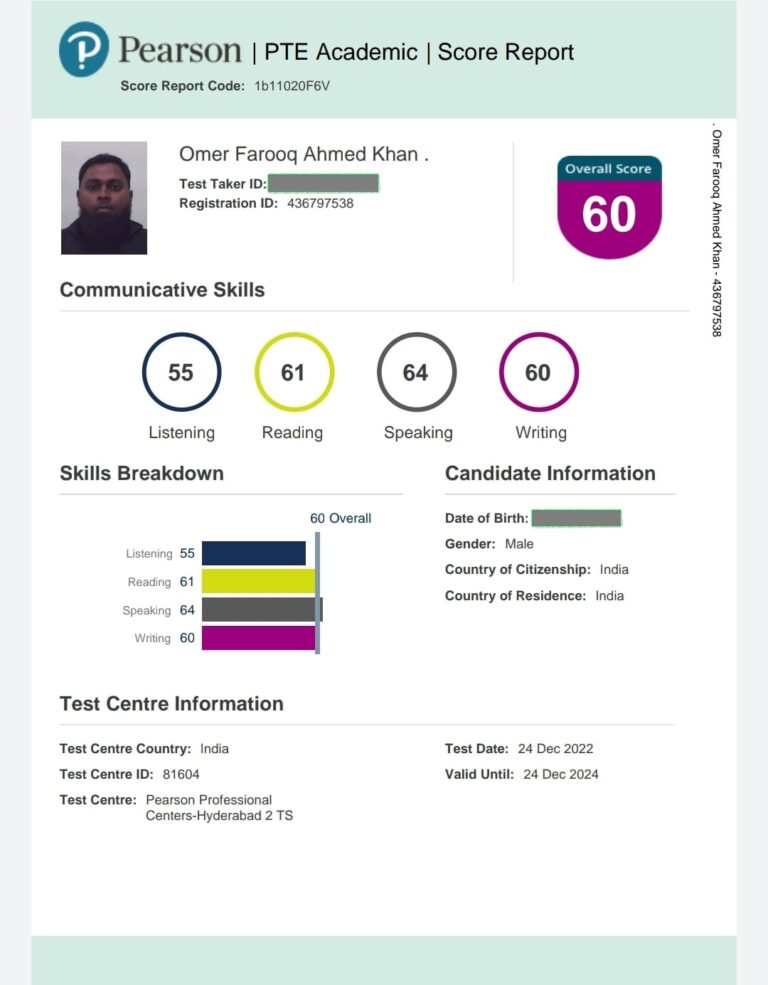Click the Communicative Skills heading

pyautogui.click(x=162, y=290)
